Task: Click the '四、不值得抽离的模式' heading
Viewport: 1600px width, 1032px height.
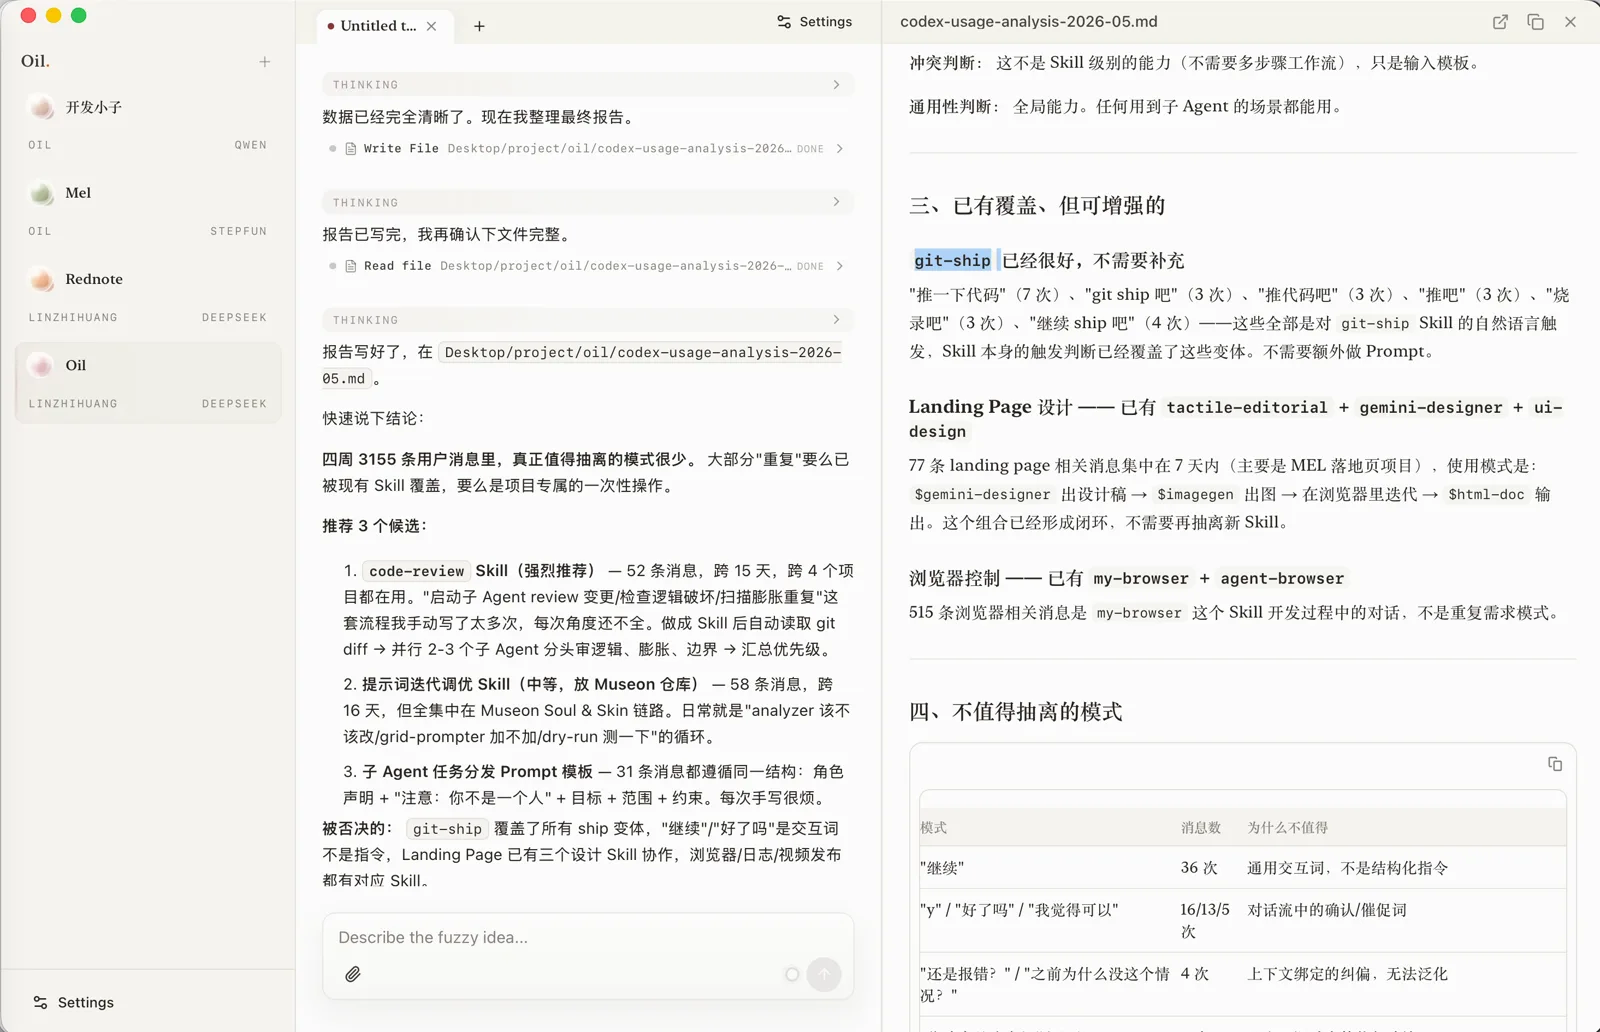Action: 1015,711
